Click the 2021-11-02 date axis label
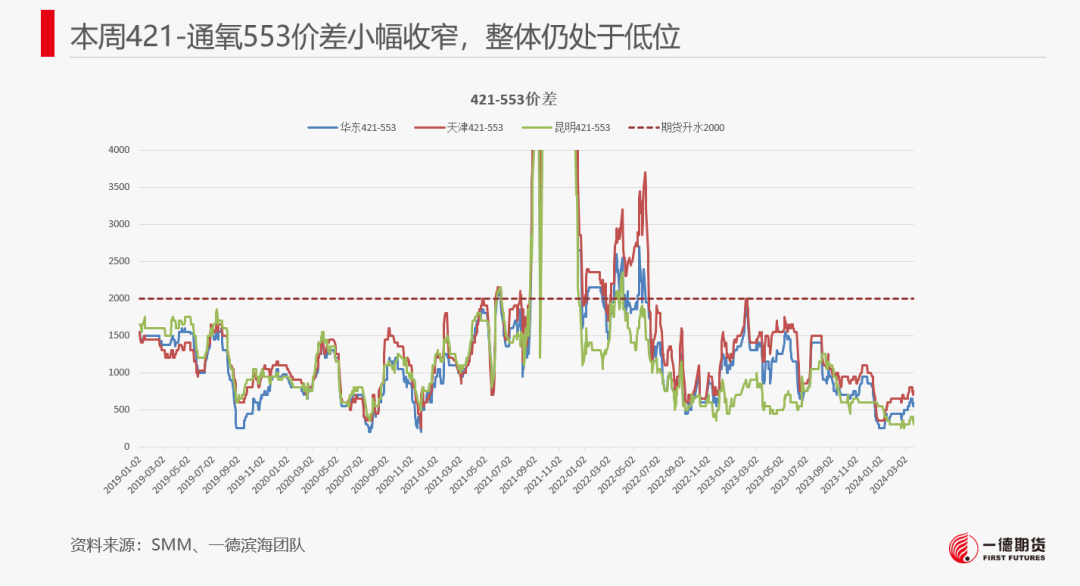This screenshot has width=1080, height=586. coord(543,473)
